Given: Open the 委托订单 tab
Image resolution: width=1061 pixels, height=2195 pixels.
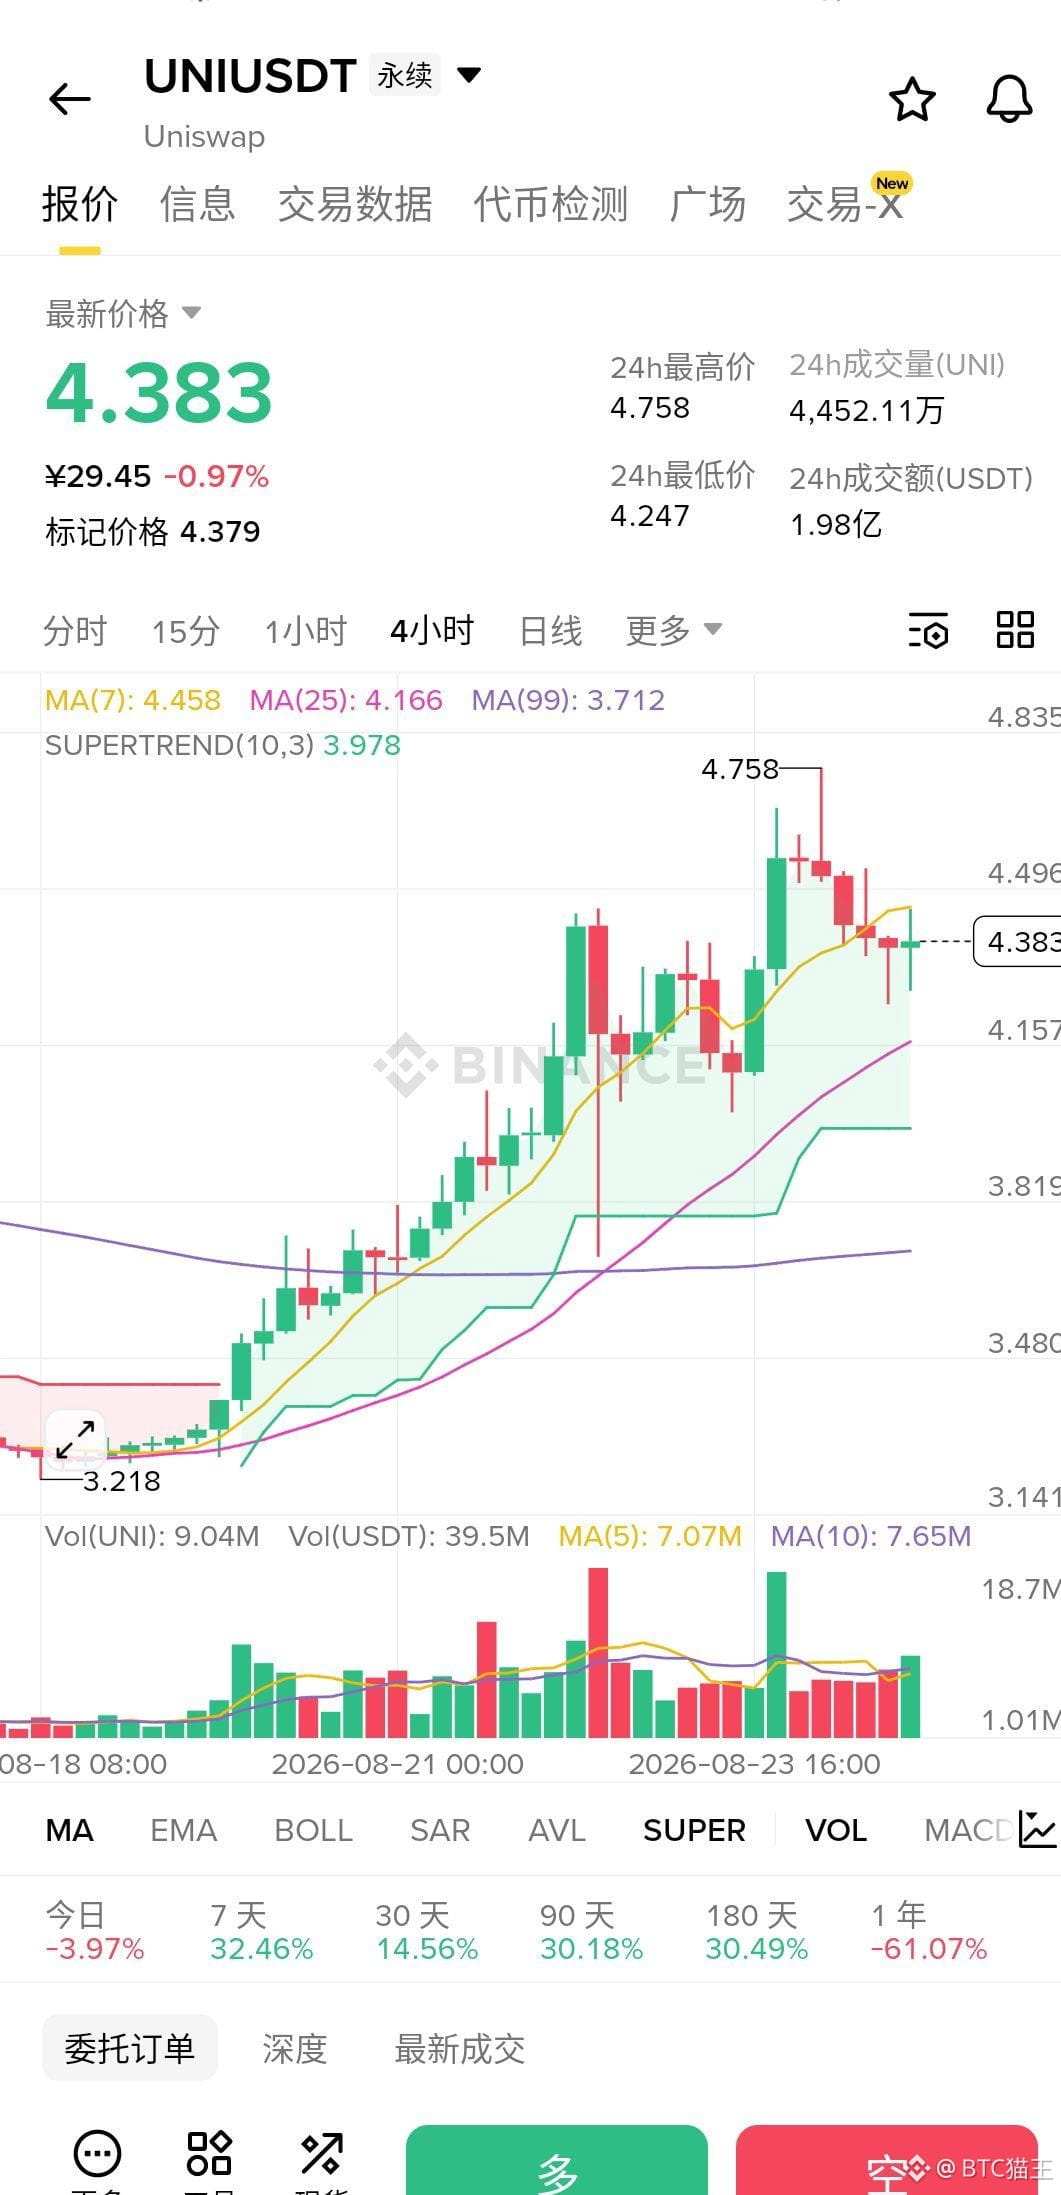Looking at the screenshot, I should pos(129,2049).
